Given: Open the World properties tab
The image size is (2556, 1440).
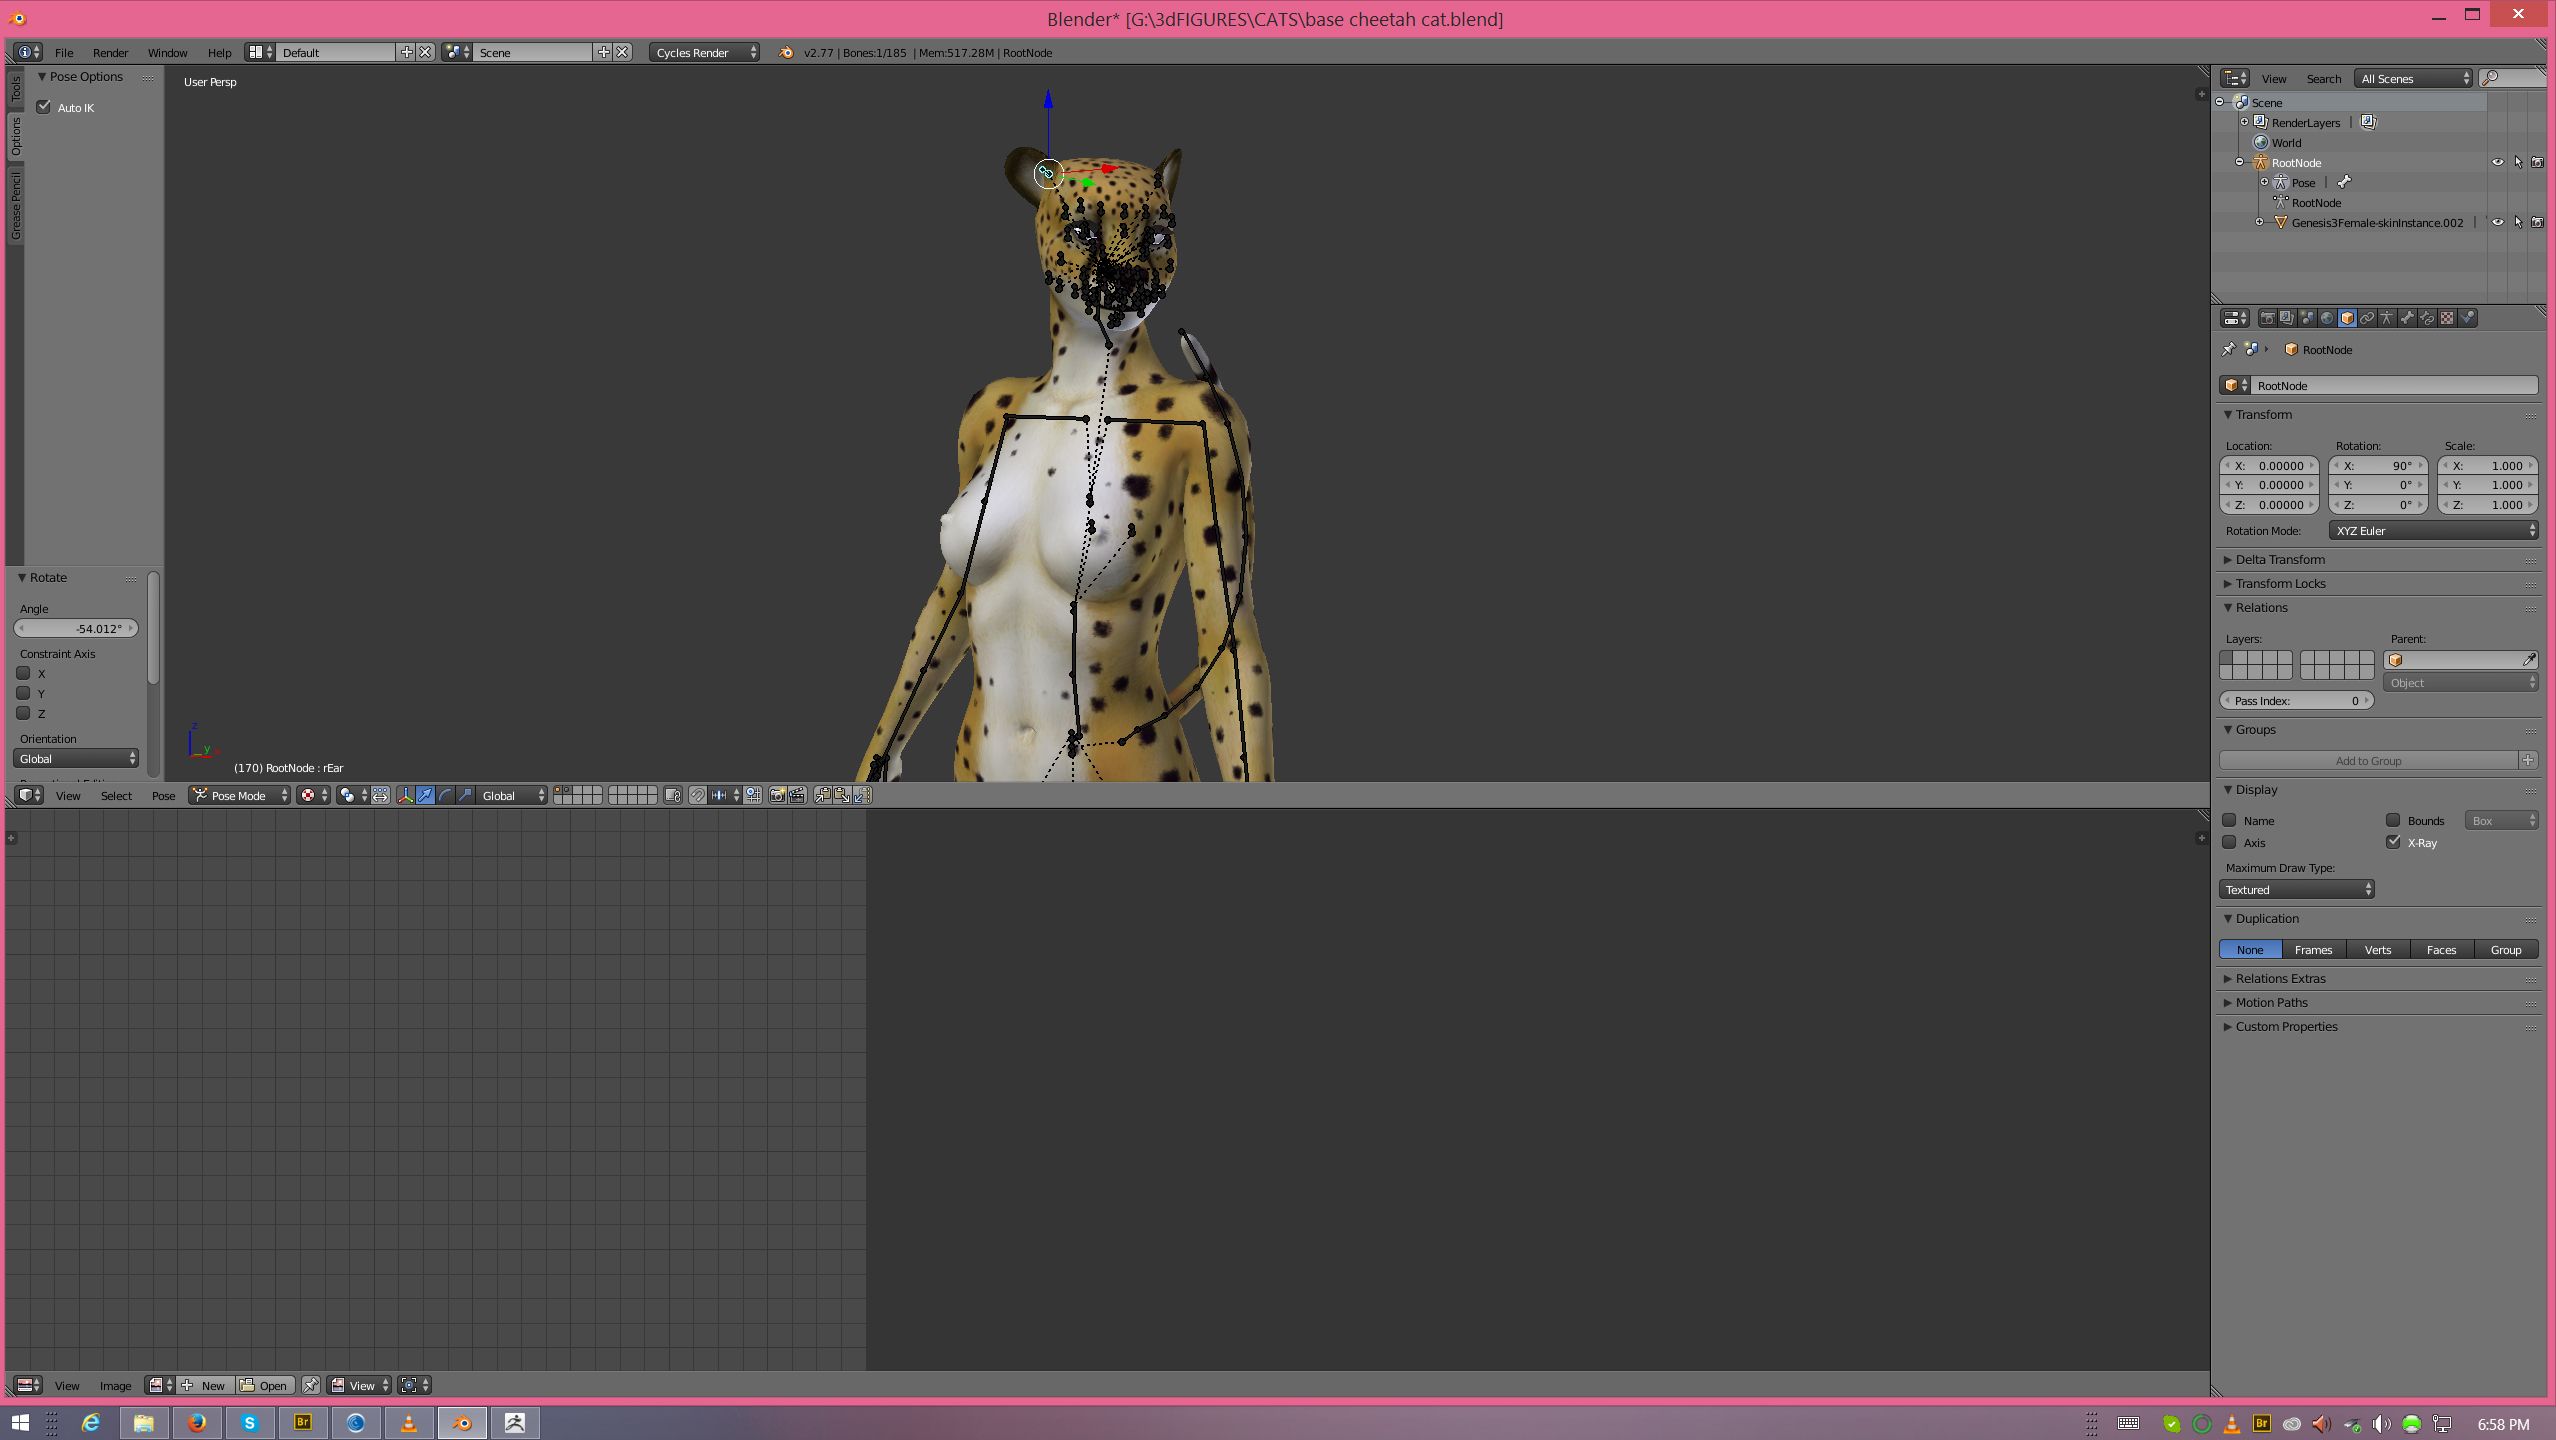Looking at the screenshot, I should (2327, 318).
